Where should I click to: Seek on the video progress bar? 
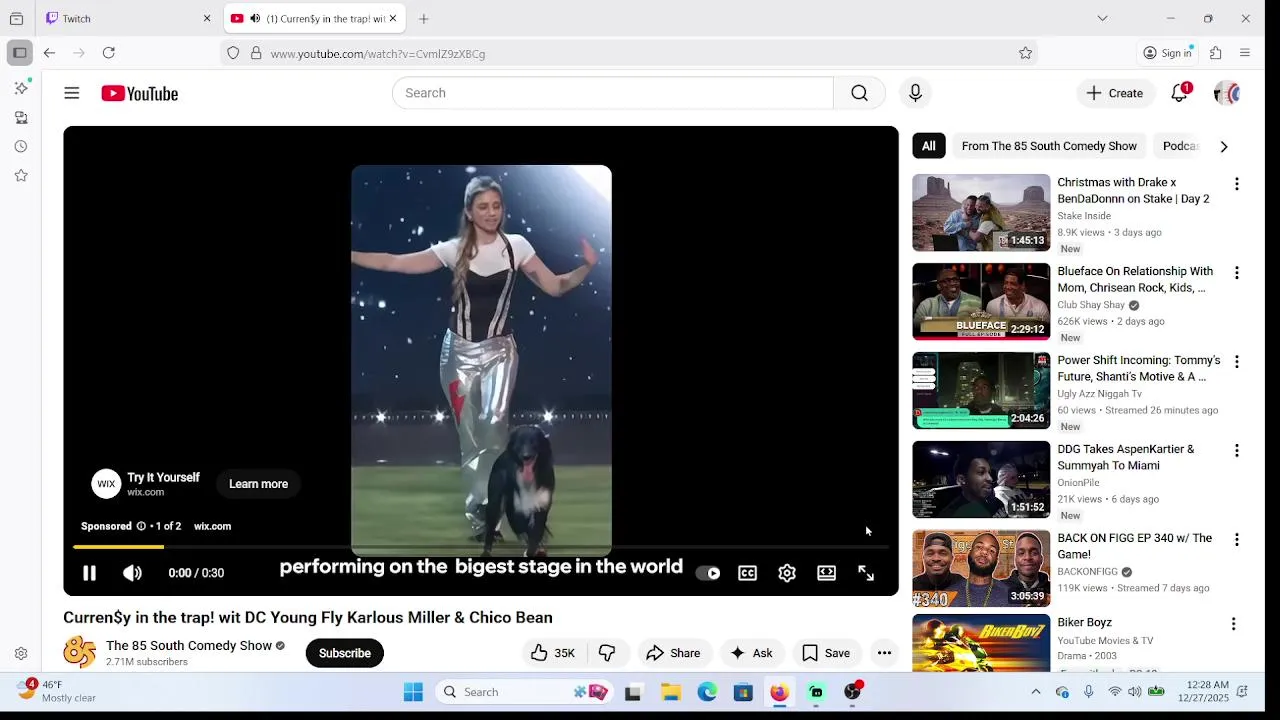pyautogui.click(x=481, y=547)
